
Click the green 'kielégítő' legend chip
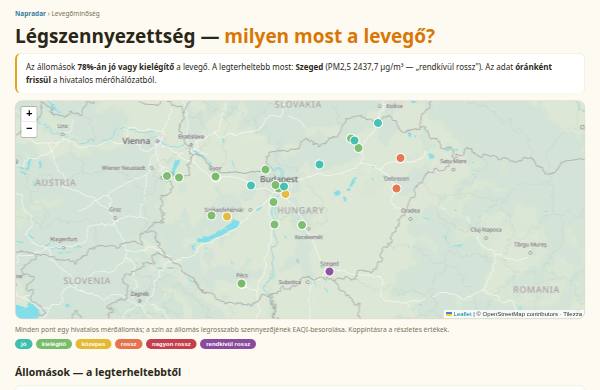tap(54, 344)
